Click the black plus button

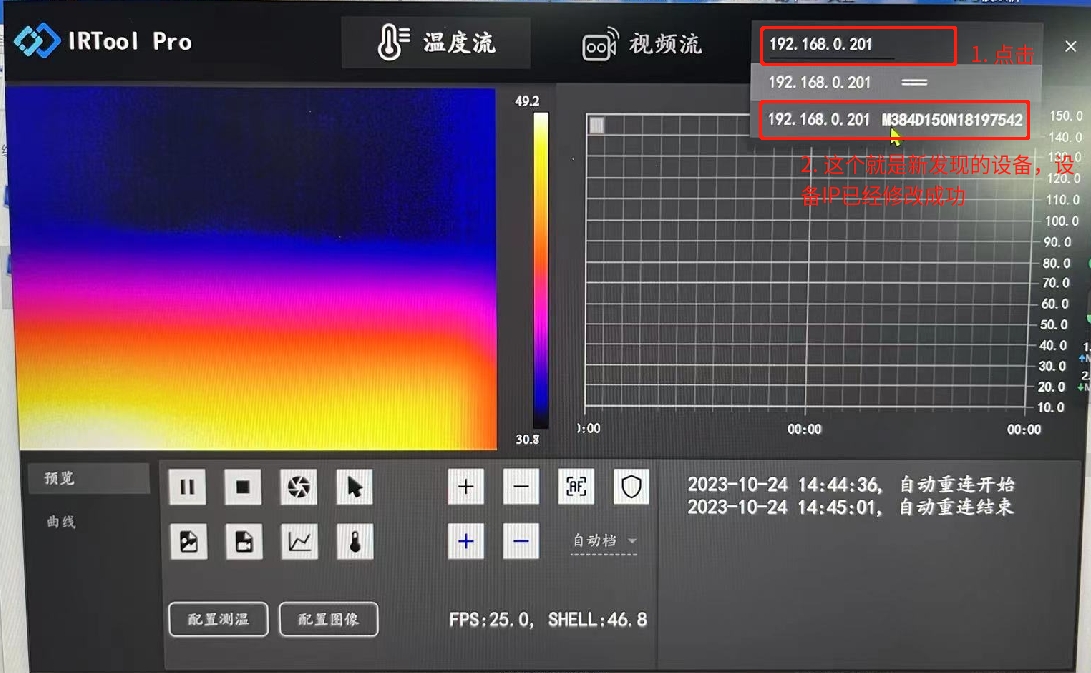[465, 487]
